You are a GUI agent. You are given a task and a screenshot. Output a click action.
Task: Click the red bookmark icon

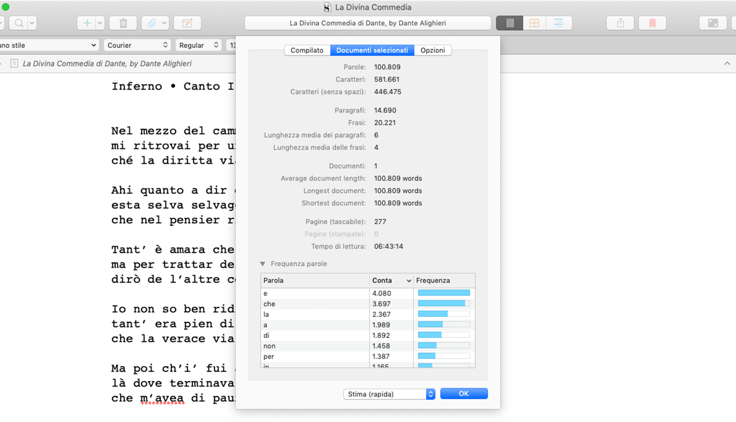pos(652,23)
